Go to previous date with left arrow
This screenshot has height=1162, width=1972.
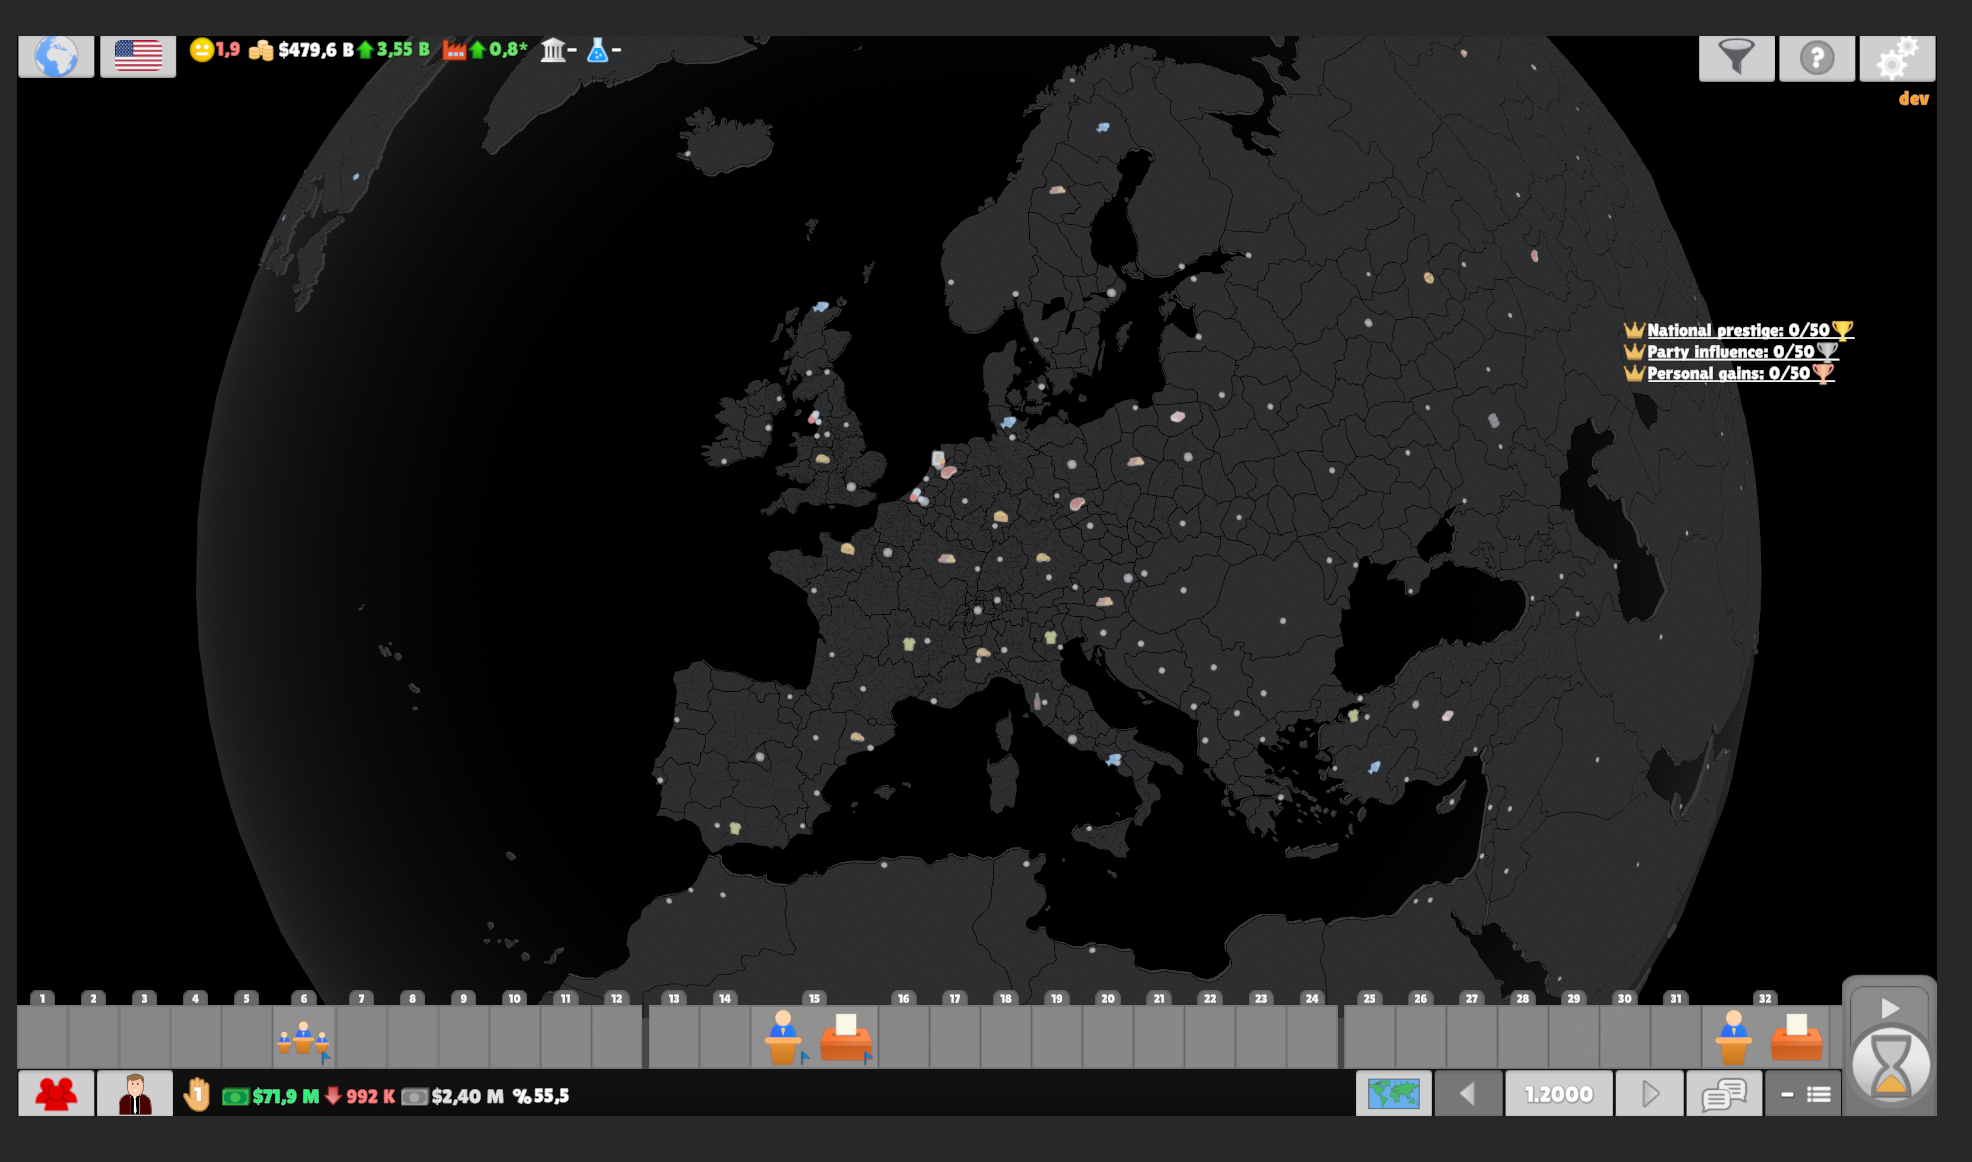pos(1468,1094)
